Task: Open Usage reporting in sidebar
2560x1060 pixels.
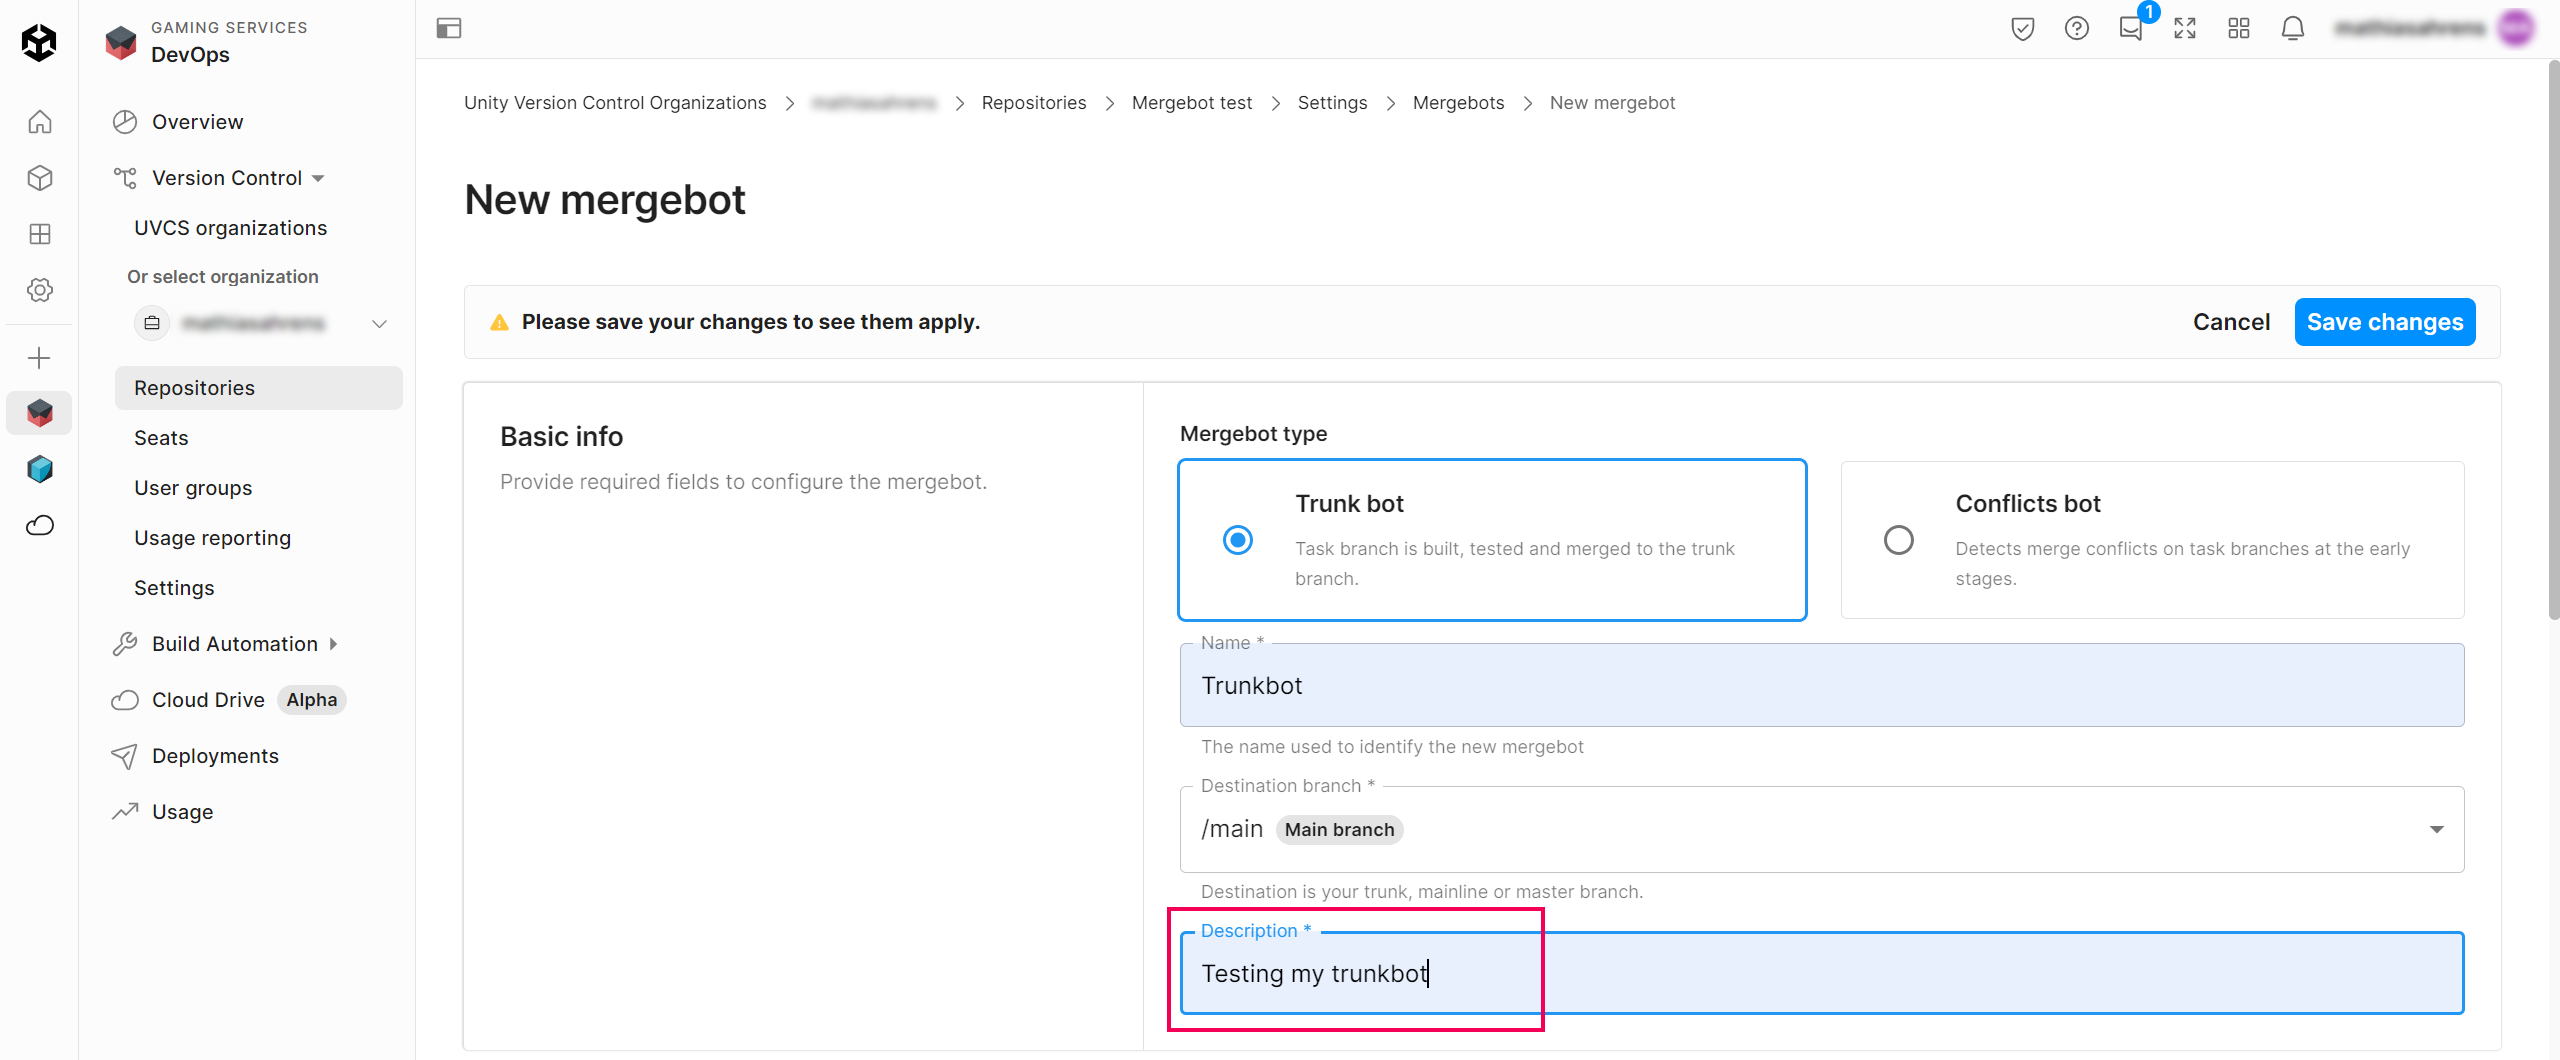Action: click(x=212, y=538)
